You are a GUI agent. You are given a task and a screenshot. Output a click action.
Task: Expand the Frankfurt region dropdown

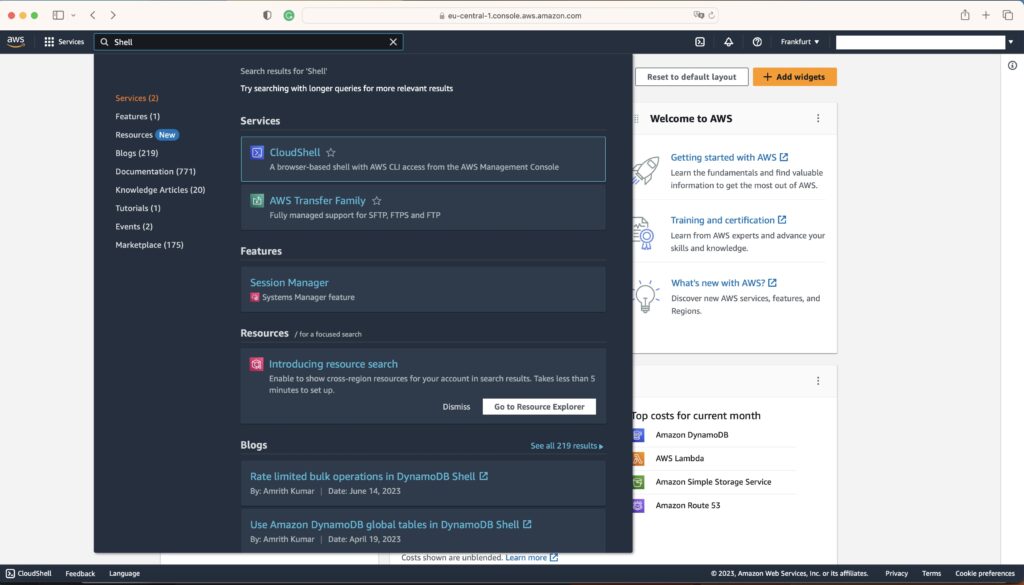point(799,42)
